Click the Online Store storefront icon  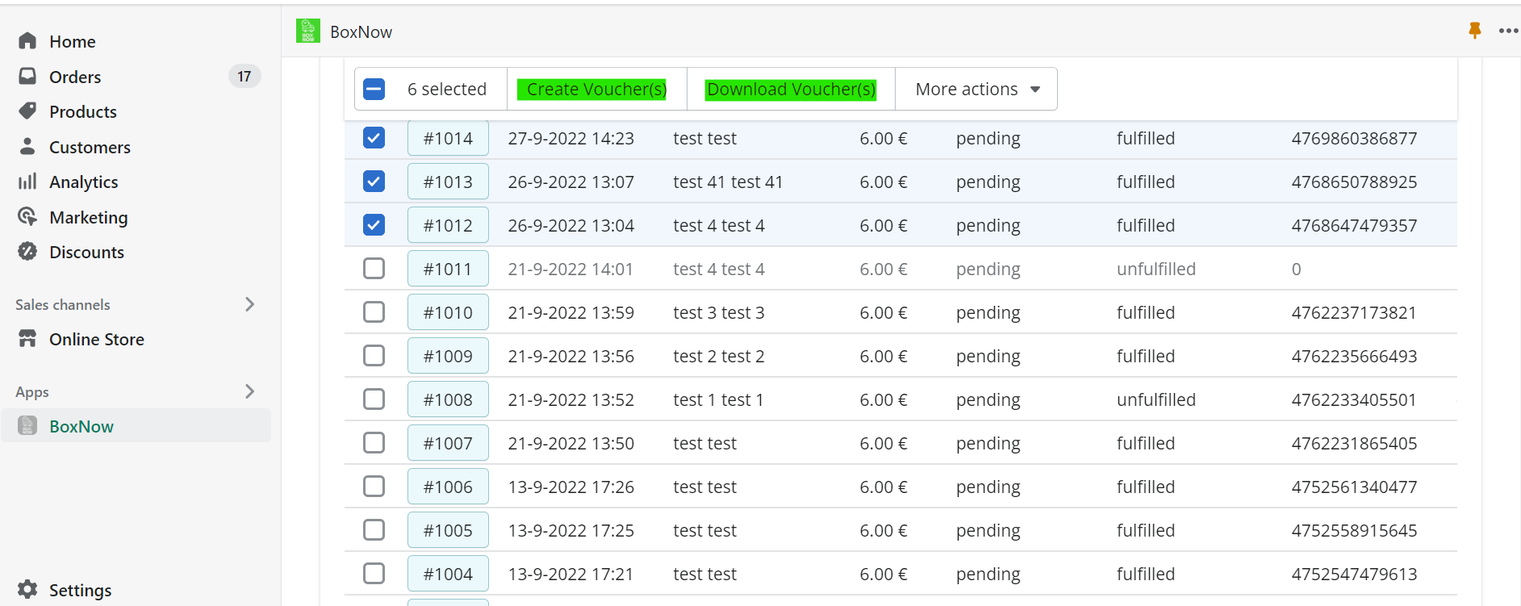coord(28,339)
